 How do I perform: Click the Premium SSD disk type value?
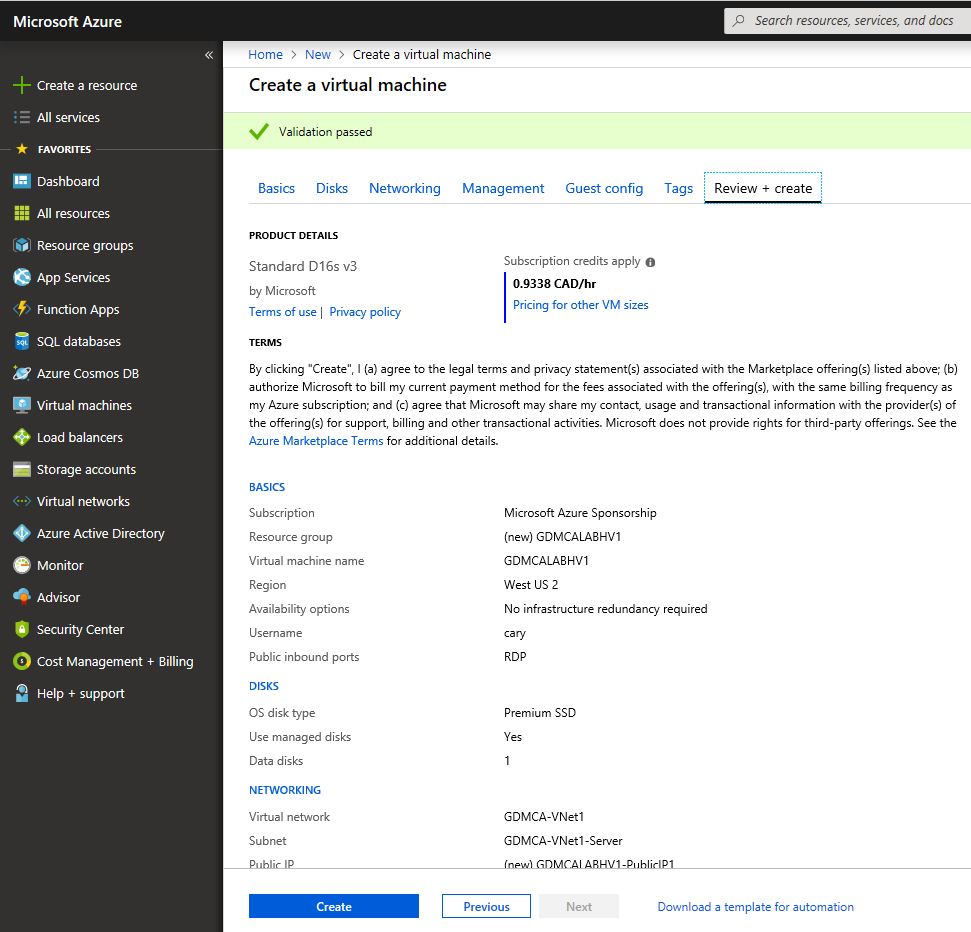(x=540, y=713)
